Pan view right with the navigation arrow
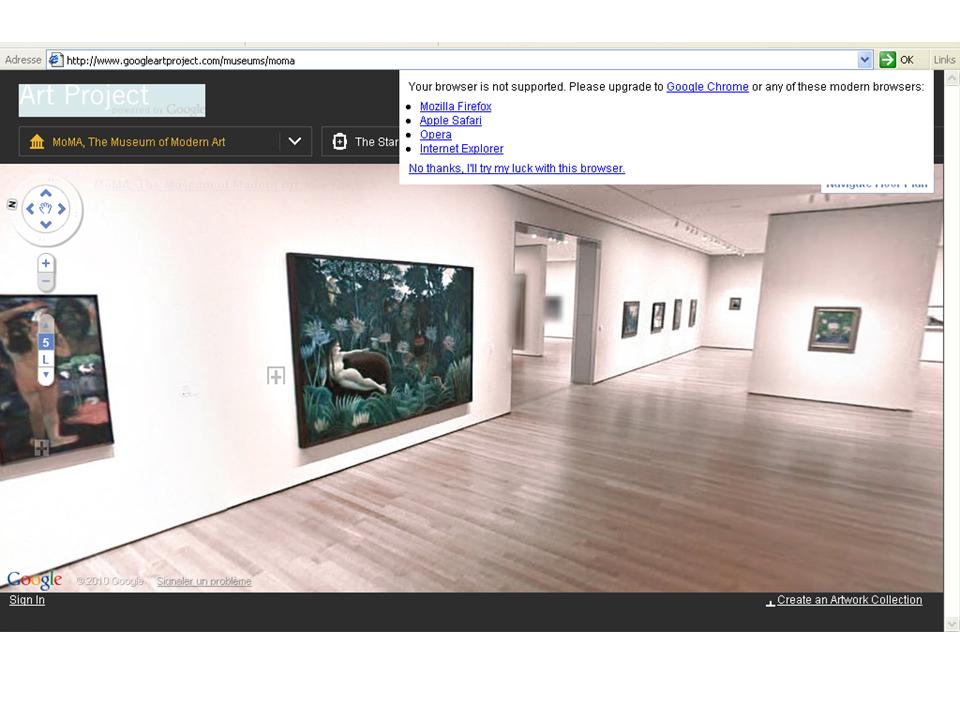Screen dimensions: 960x720 tap(62, 209)
